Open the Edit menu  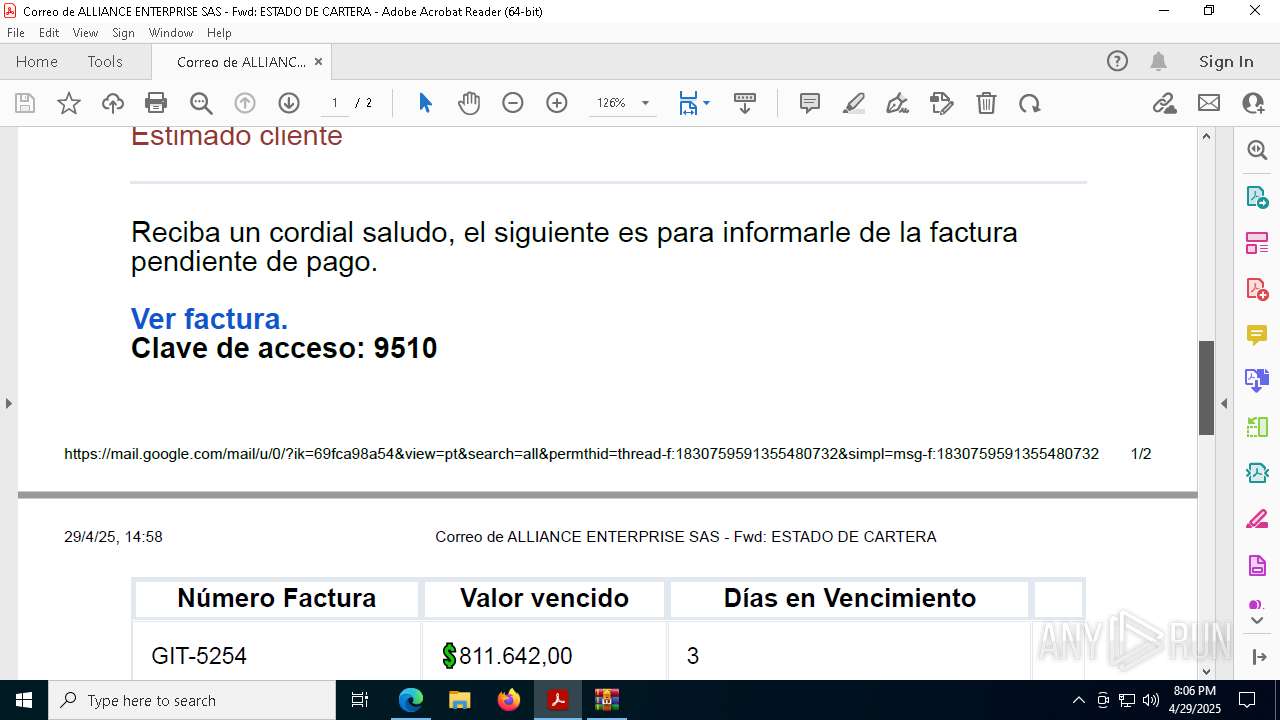pos(49,33)
